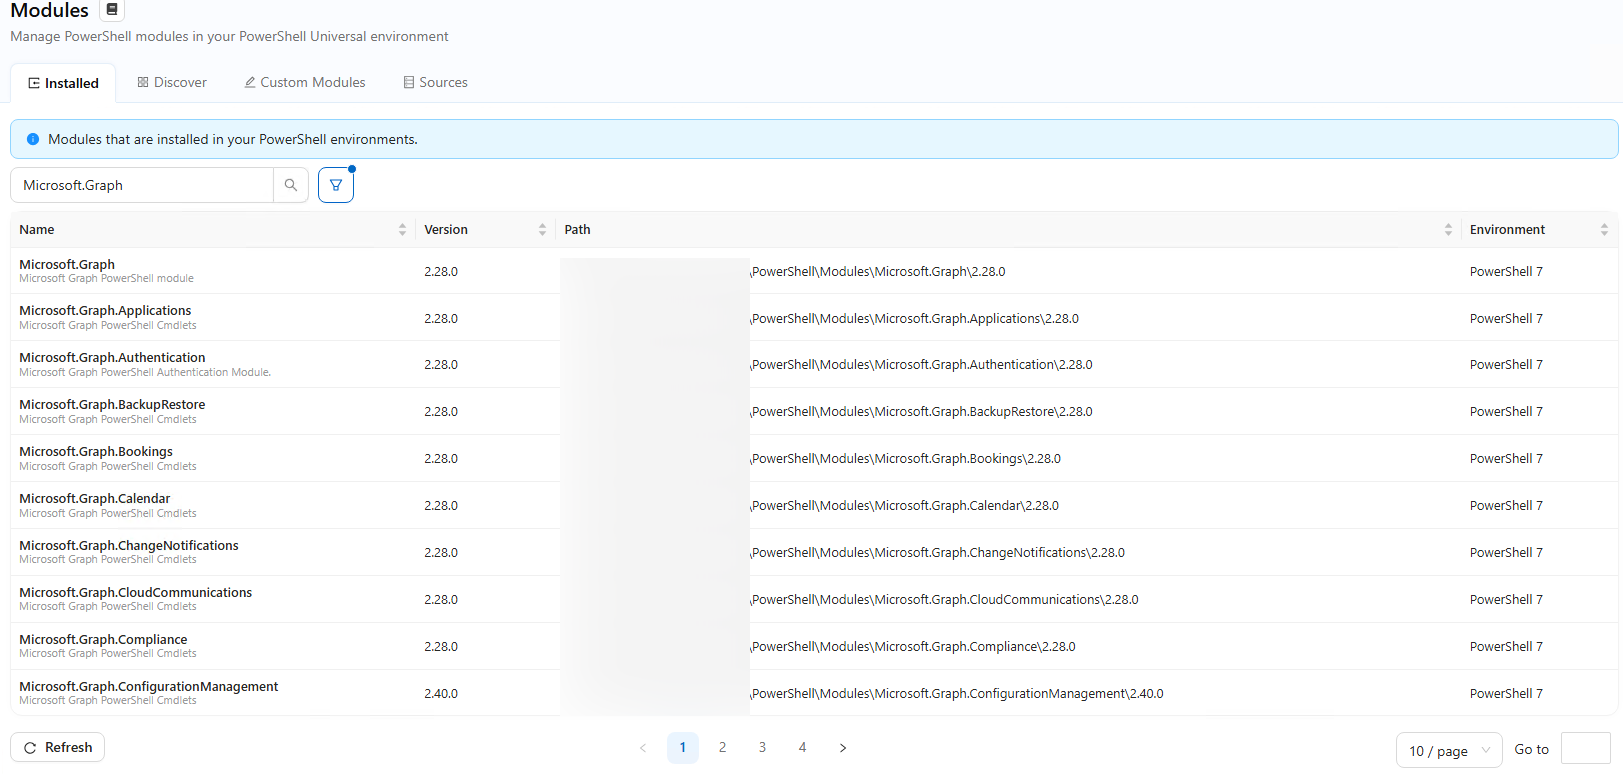Click the Go to page input box
The image size is (1623, 774).
point(1585,749)
